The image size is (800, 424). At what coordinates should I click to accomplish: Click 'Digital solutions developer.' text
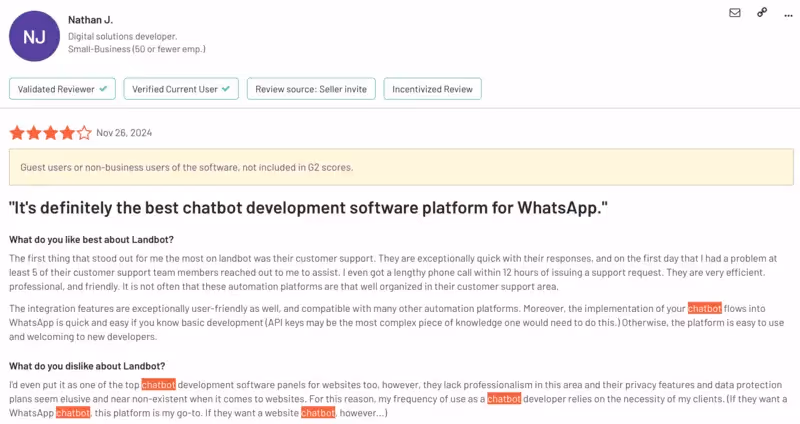123,37
